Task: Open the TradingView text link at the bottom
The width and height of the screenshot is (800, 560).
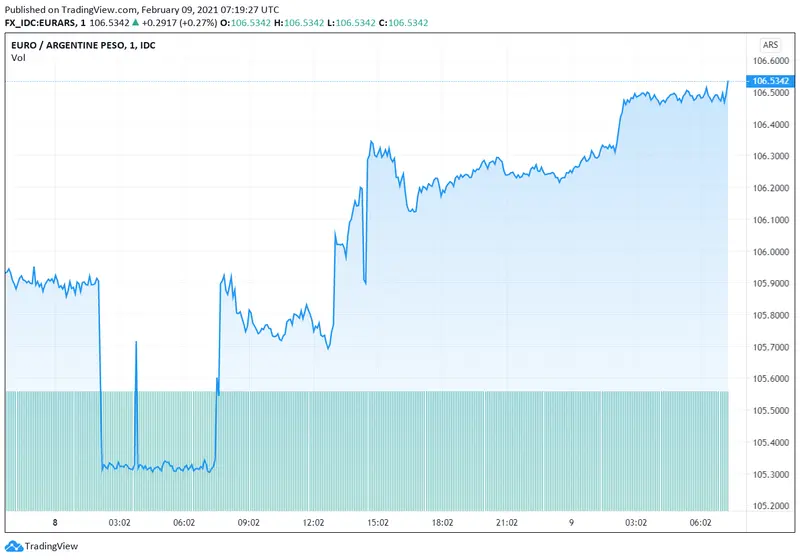Action: 51,545
